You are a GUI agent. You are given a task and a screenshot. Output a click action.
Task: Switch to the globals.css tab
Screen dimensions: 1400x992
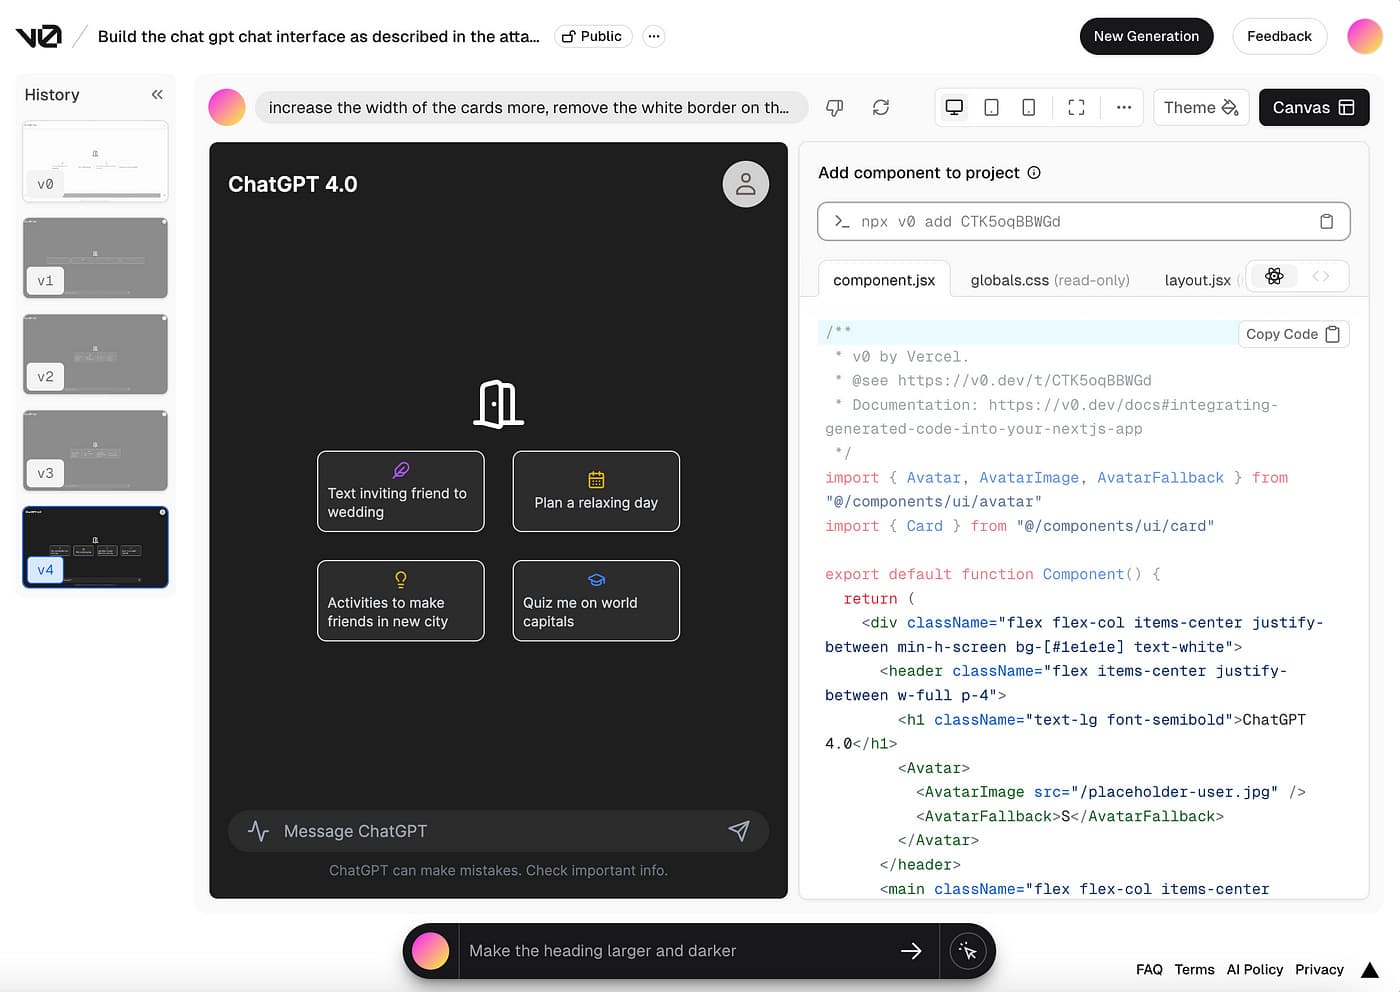[x=1049, y=280]
